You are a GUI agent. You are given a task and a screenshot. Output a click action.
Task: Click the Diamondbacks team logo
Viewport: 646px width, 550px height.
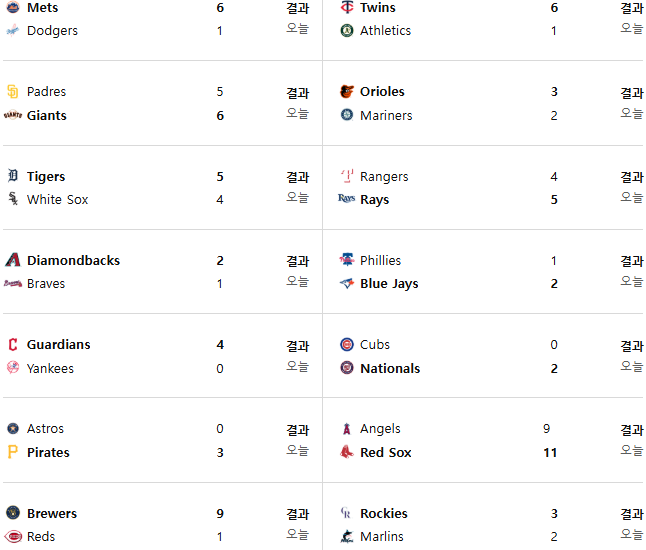(x=13, y=260)
